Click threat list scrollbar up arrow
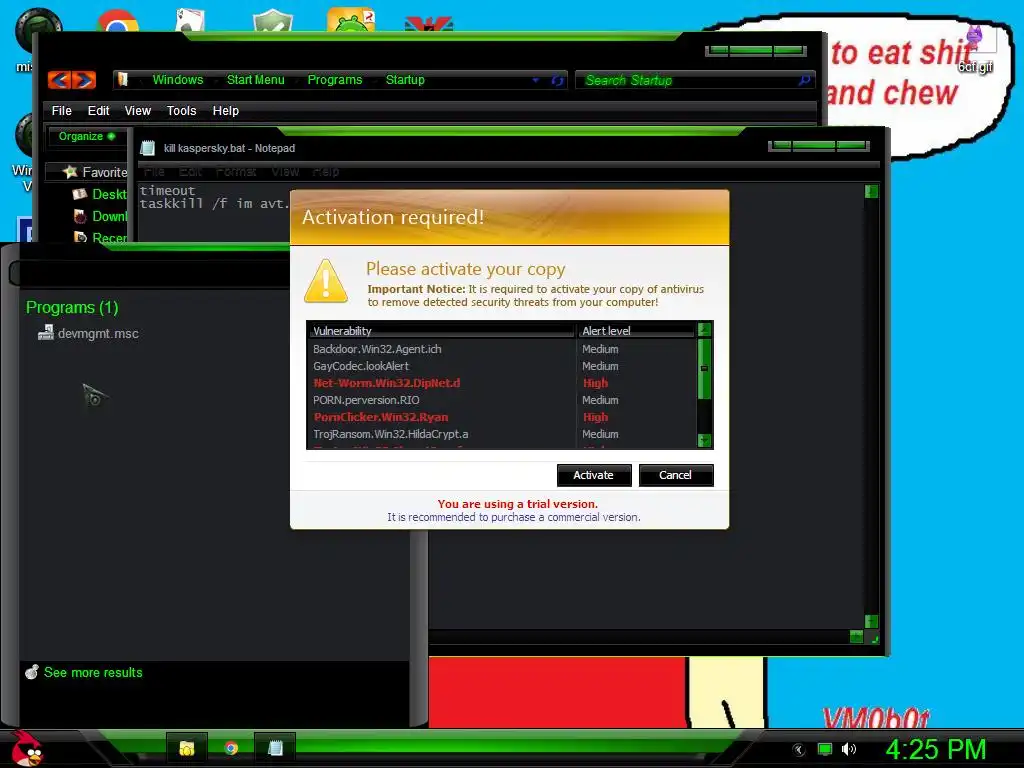 point(704,329)
